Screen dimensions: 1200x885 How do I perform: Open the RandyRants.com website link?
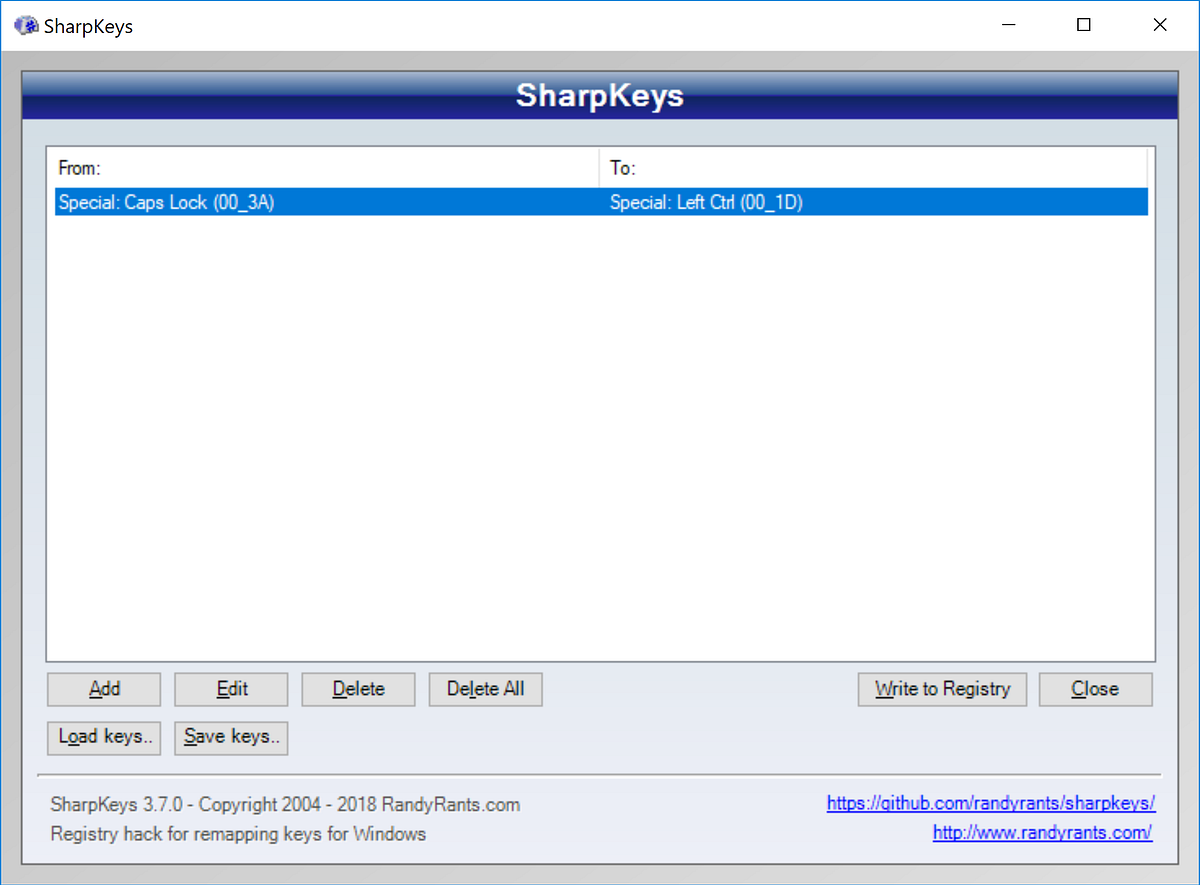pos(1042,832)
